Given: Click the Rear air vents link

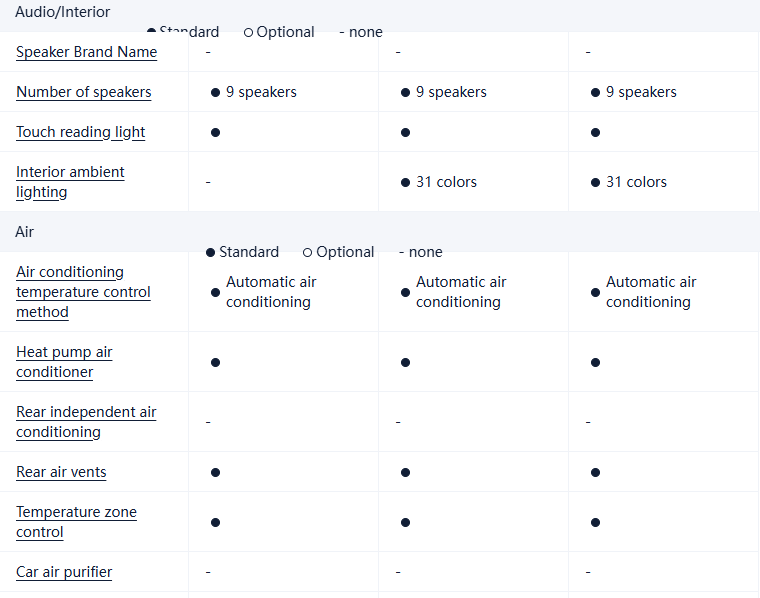Looking at the screenshot, I should (61, 472).
